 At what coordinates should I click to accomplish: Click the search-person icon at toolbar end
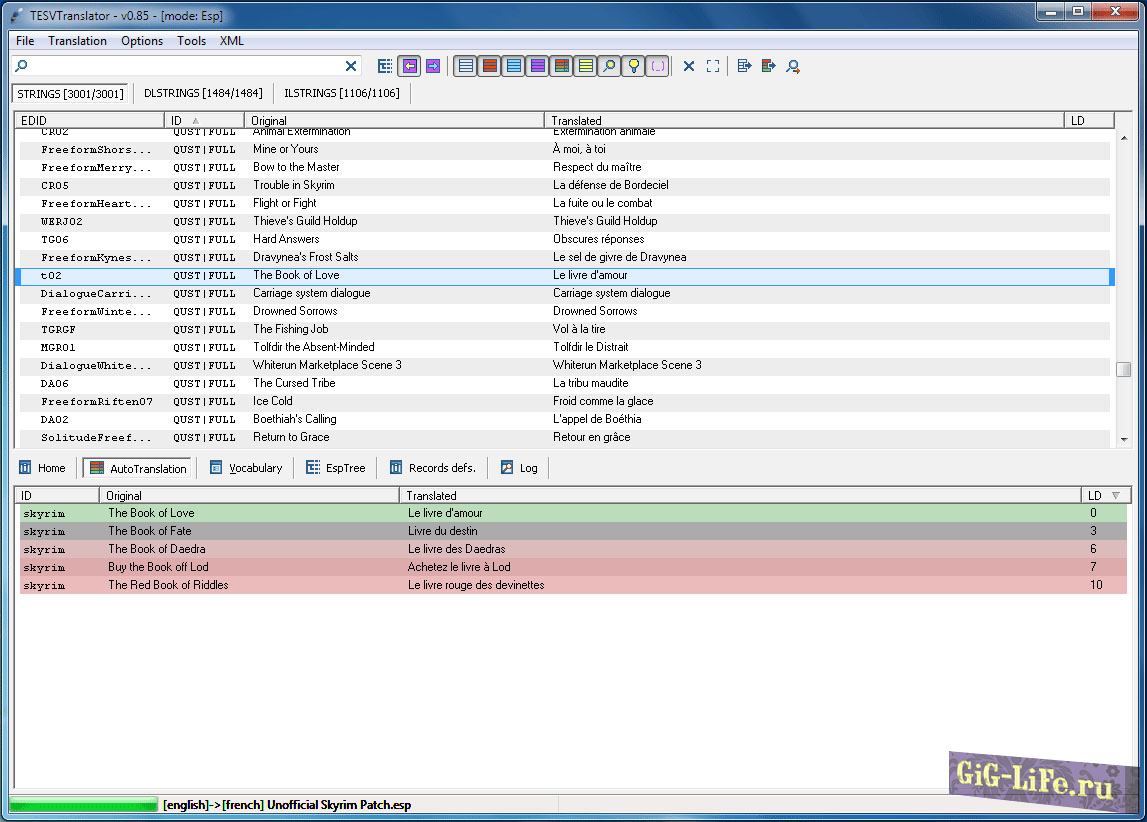[793, 66]
